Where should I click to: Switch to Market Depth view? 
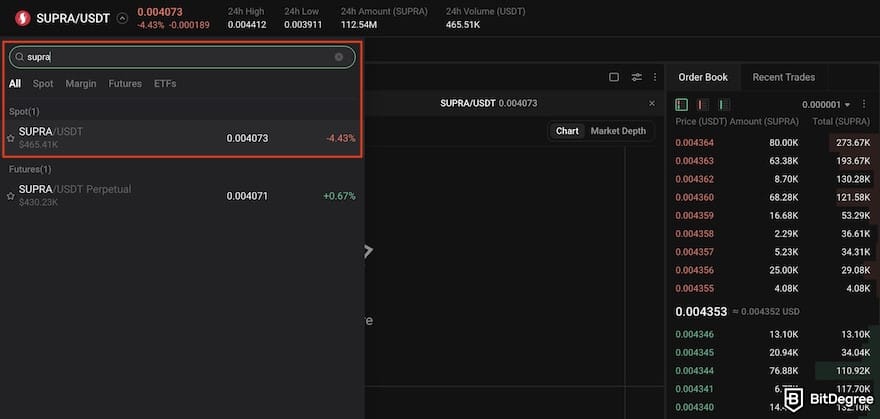618,131
